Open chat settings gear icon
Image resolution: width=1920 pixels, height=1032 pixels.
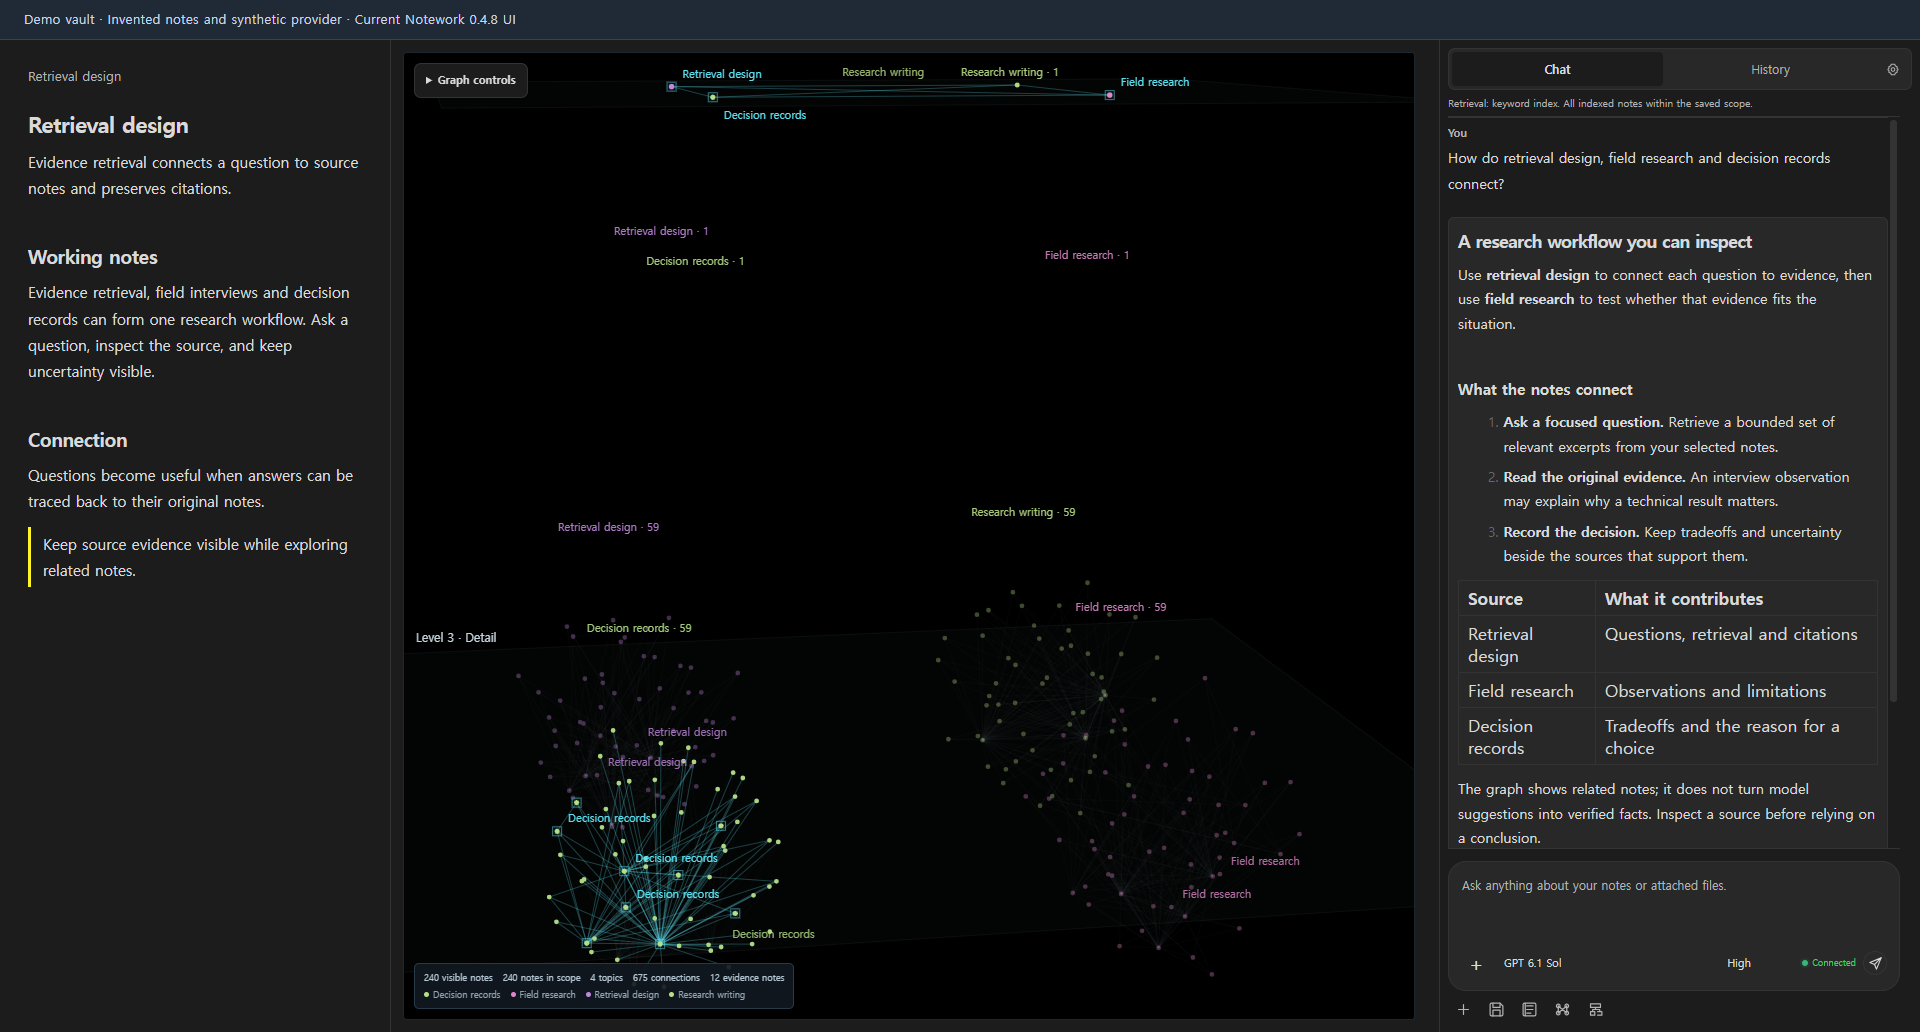(1892, 70)
